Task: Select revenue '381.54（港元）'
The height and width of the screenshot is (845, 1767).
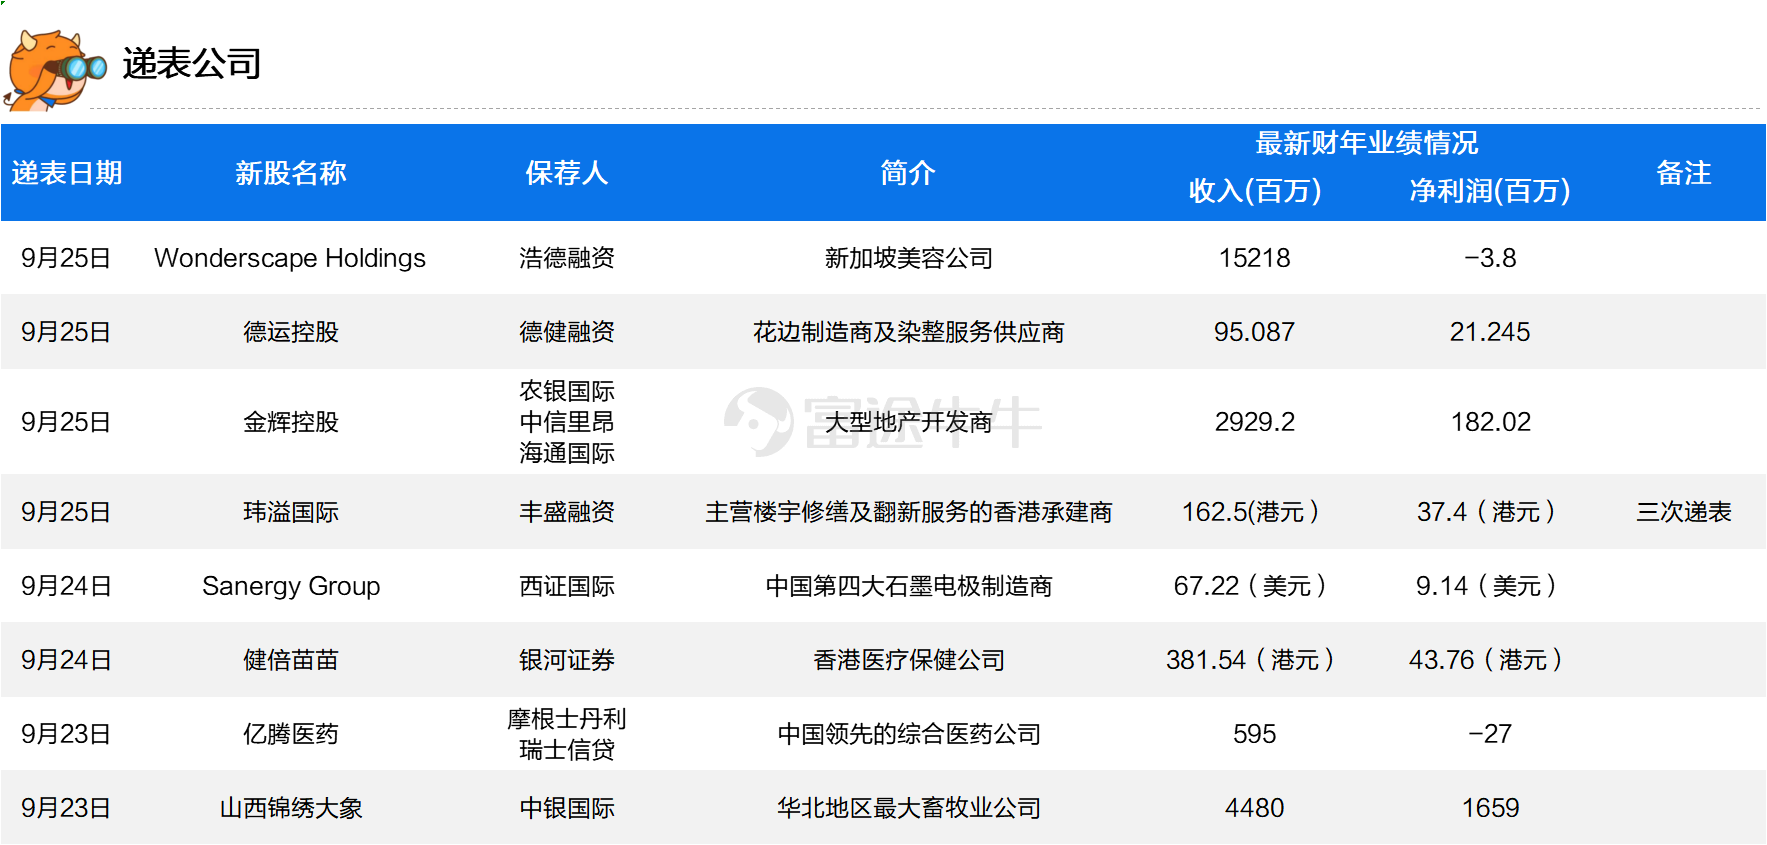Action: (x=1251, y=660)
